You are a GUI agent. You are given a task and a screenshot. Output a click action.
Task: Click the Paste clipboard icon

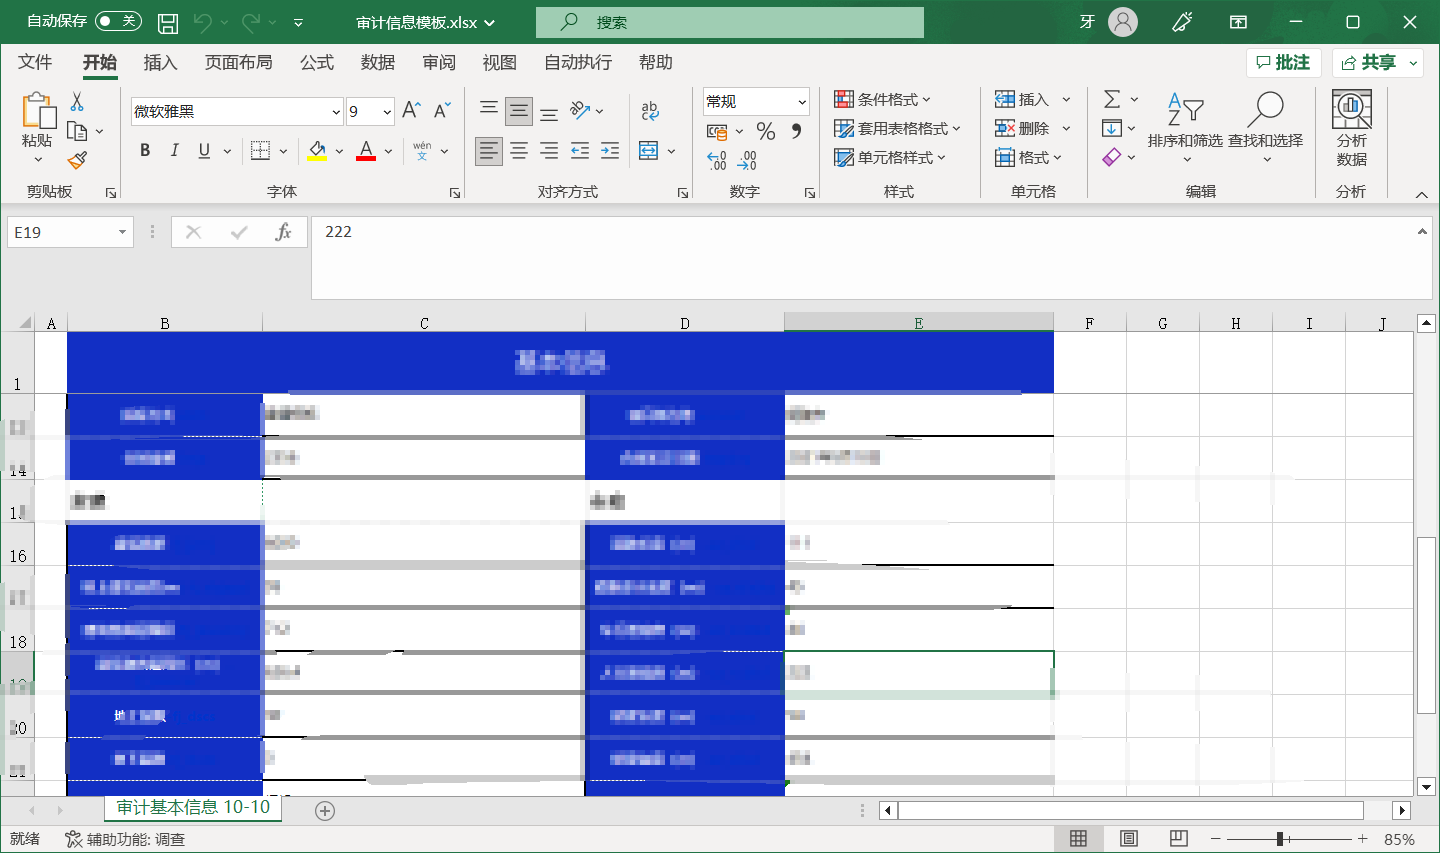(38, 110)
